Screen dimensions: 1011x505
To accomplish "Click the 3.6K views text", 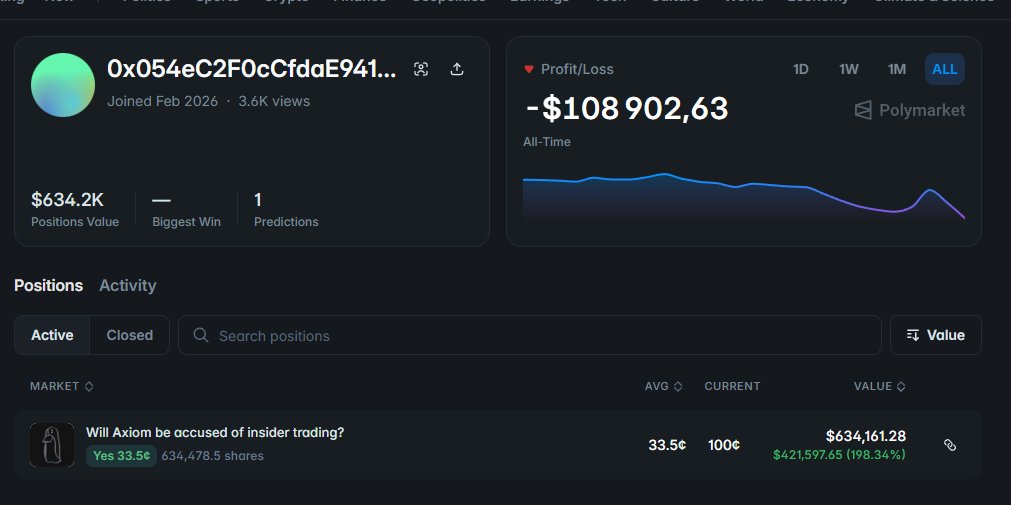I will point(274,101).
